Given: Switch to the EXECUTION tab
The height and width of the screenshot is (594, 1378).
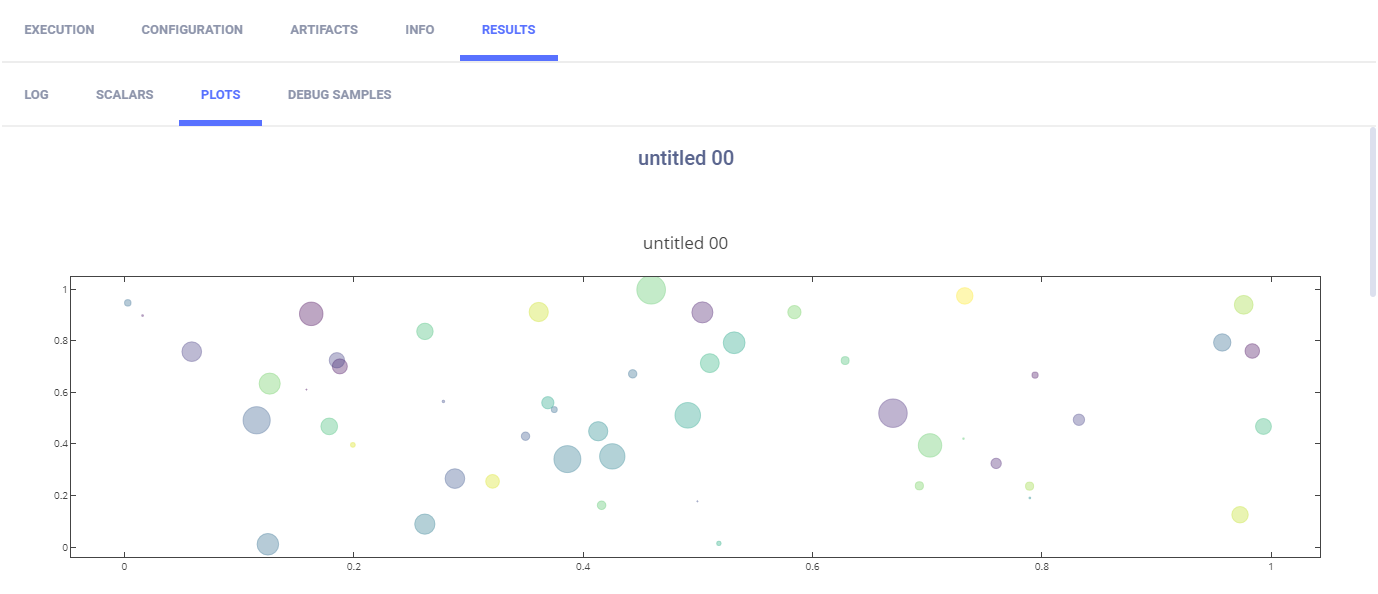Looking at the screenshot, I should (x=59, y=30).
